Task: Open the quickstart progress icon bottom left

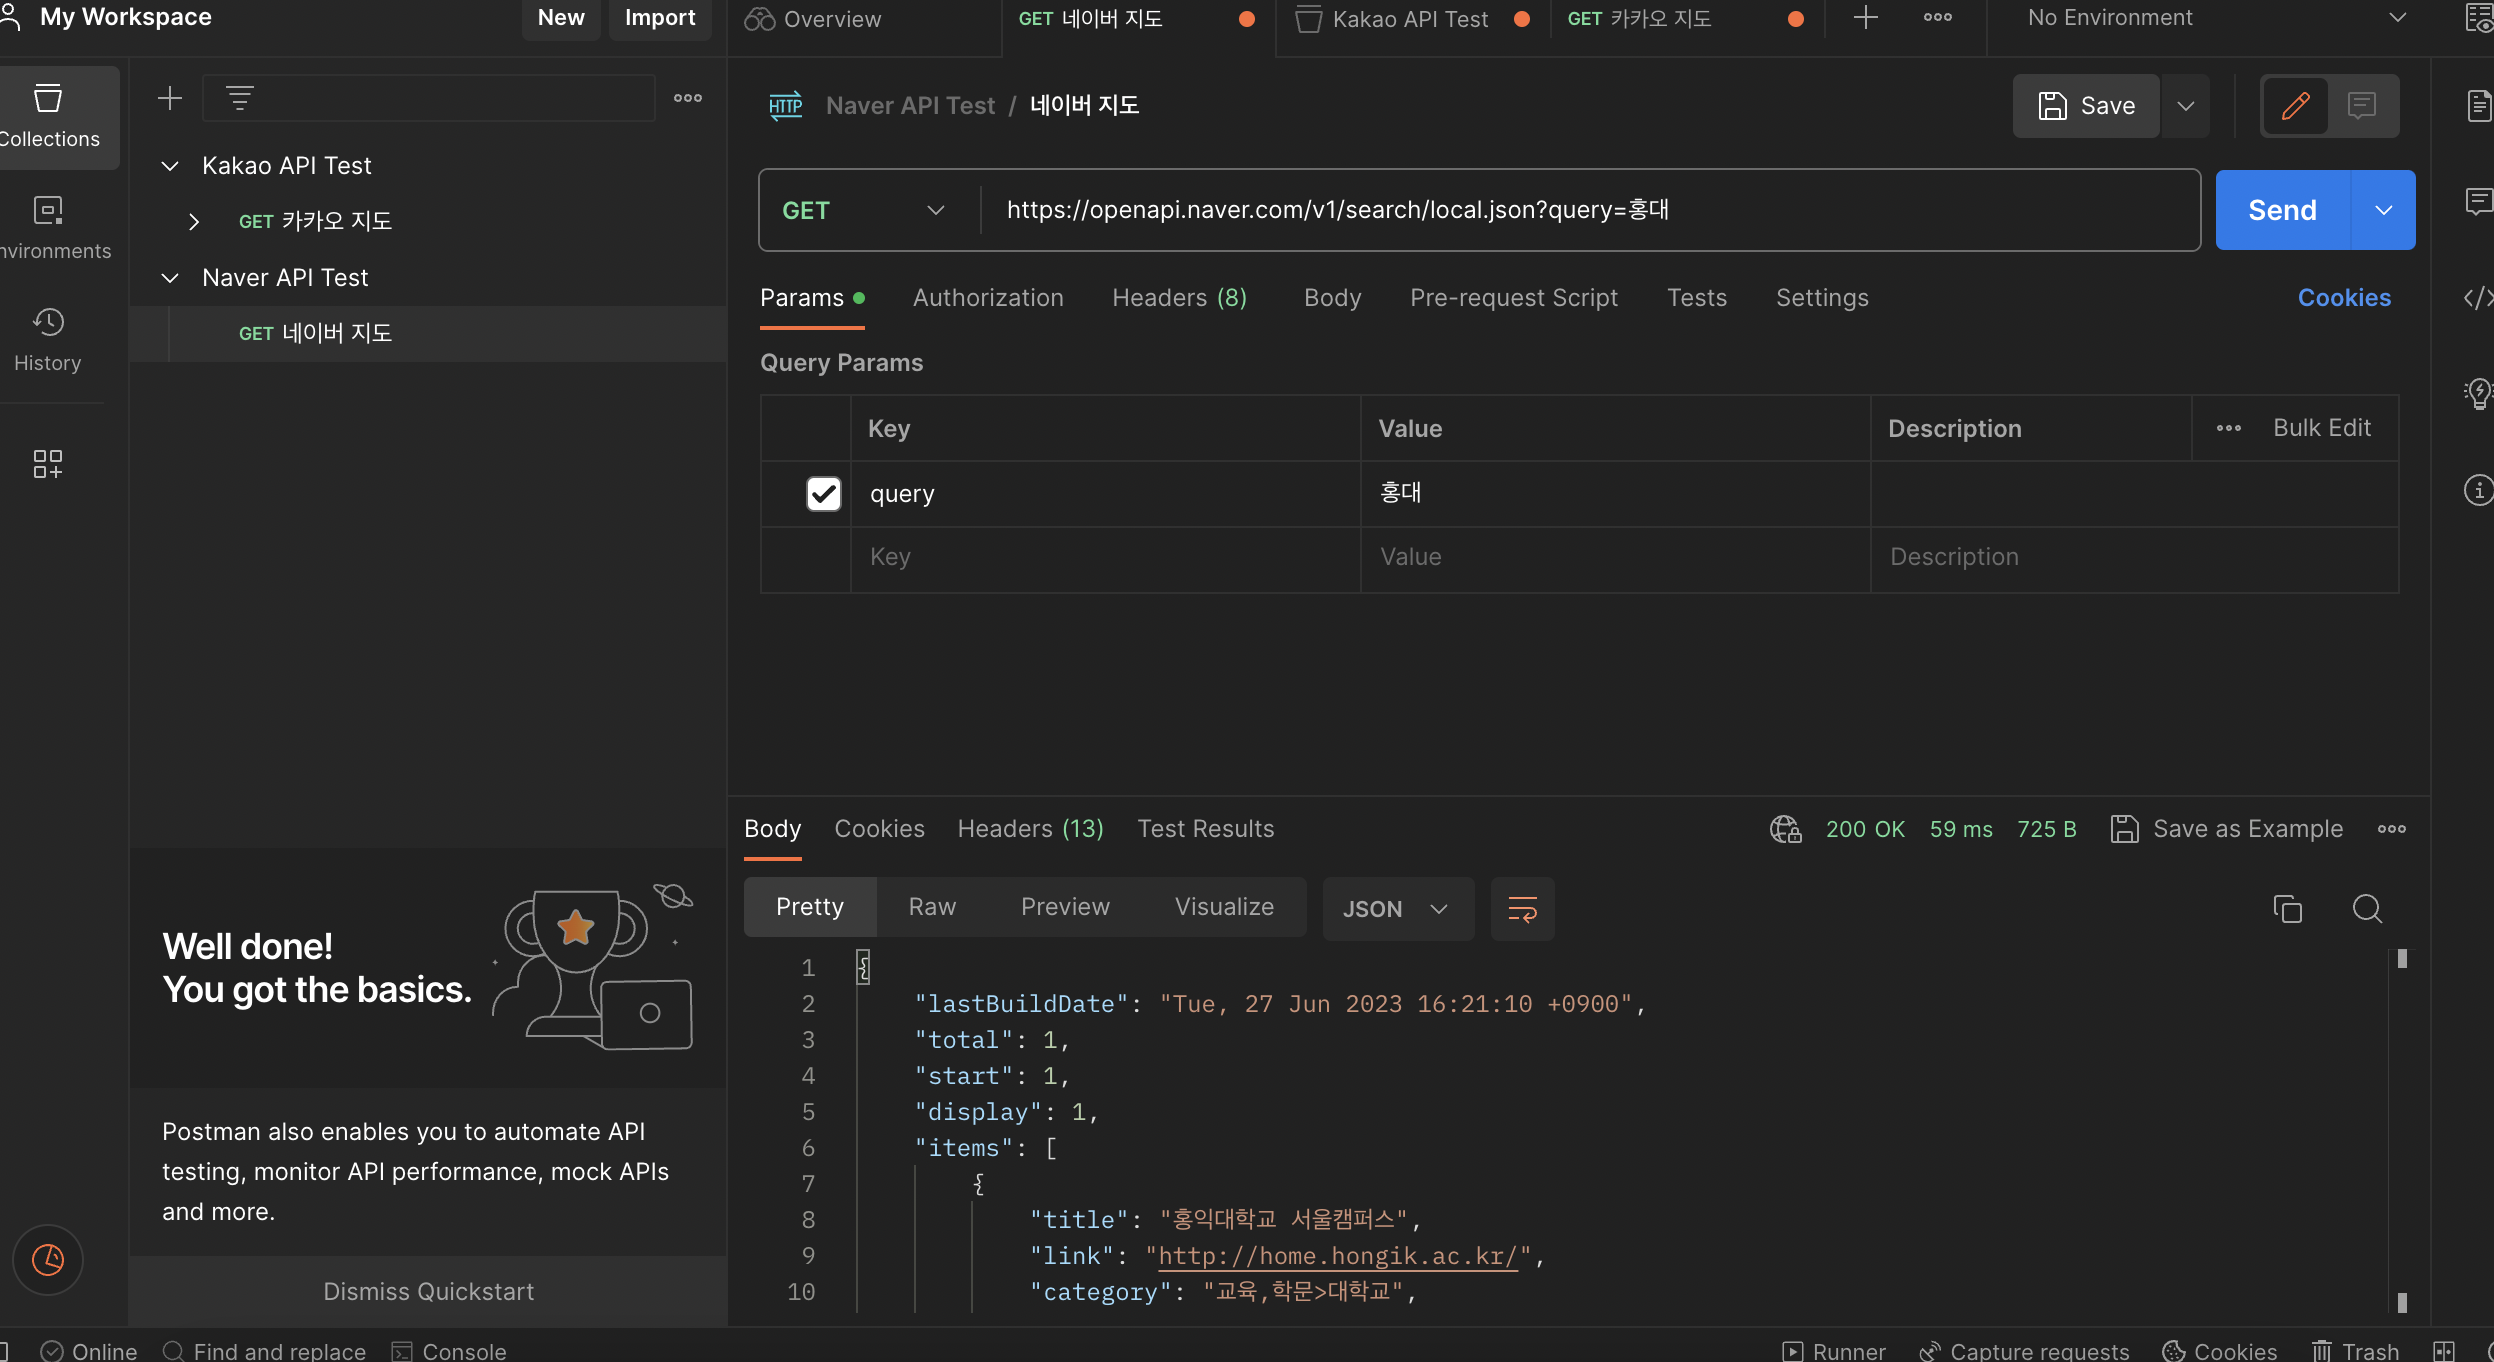Action: [48, 1260]
